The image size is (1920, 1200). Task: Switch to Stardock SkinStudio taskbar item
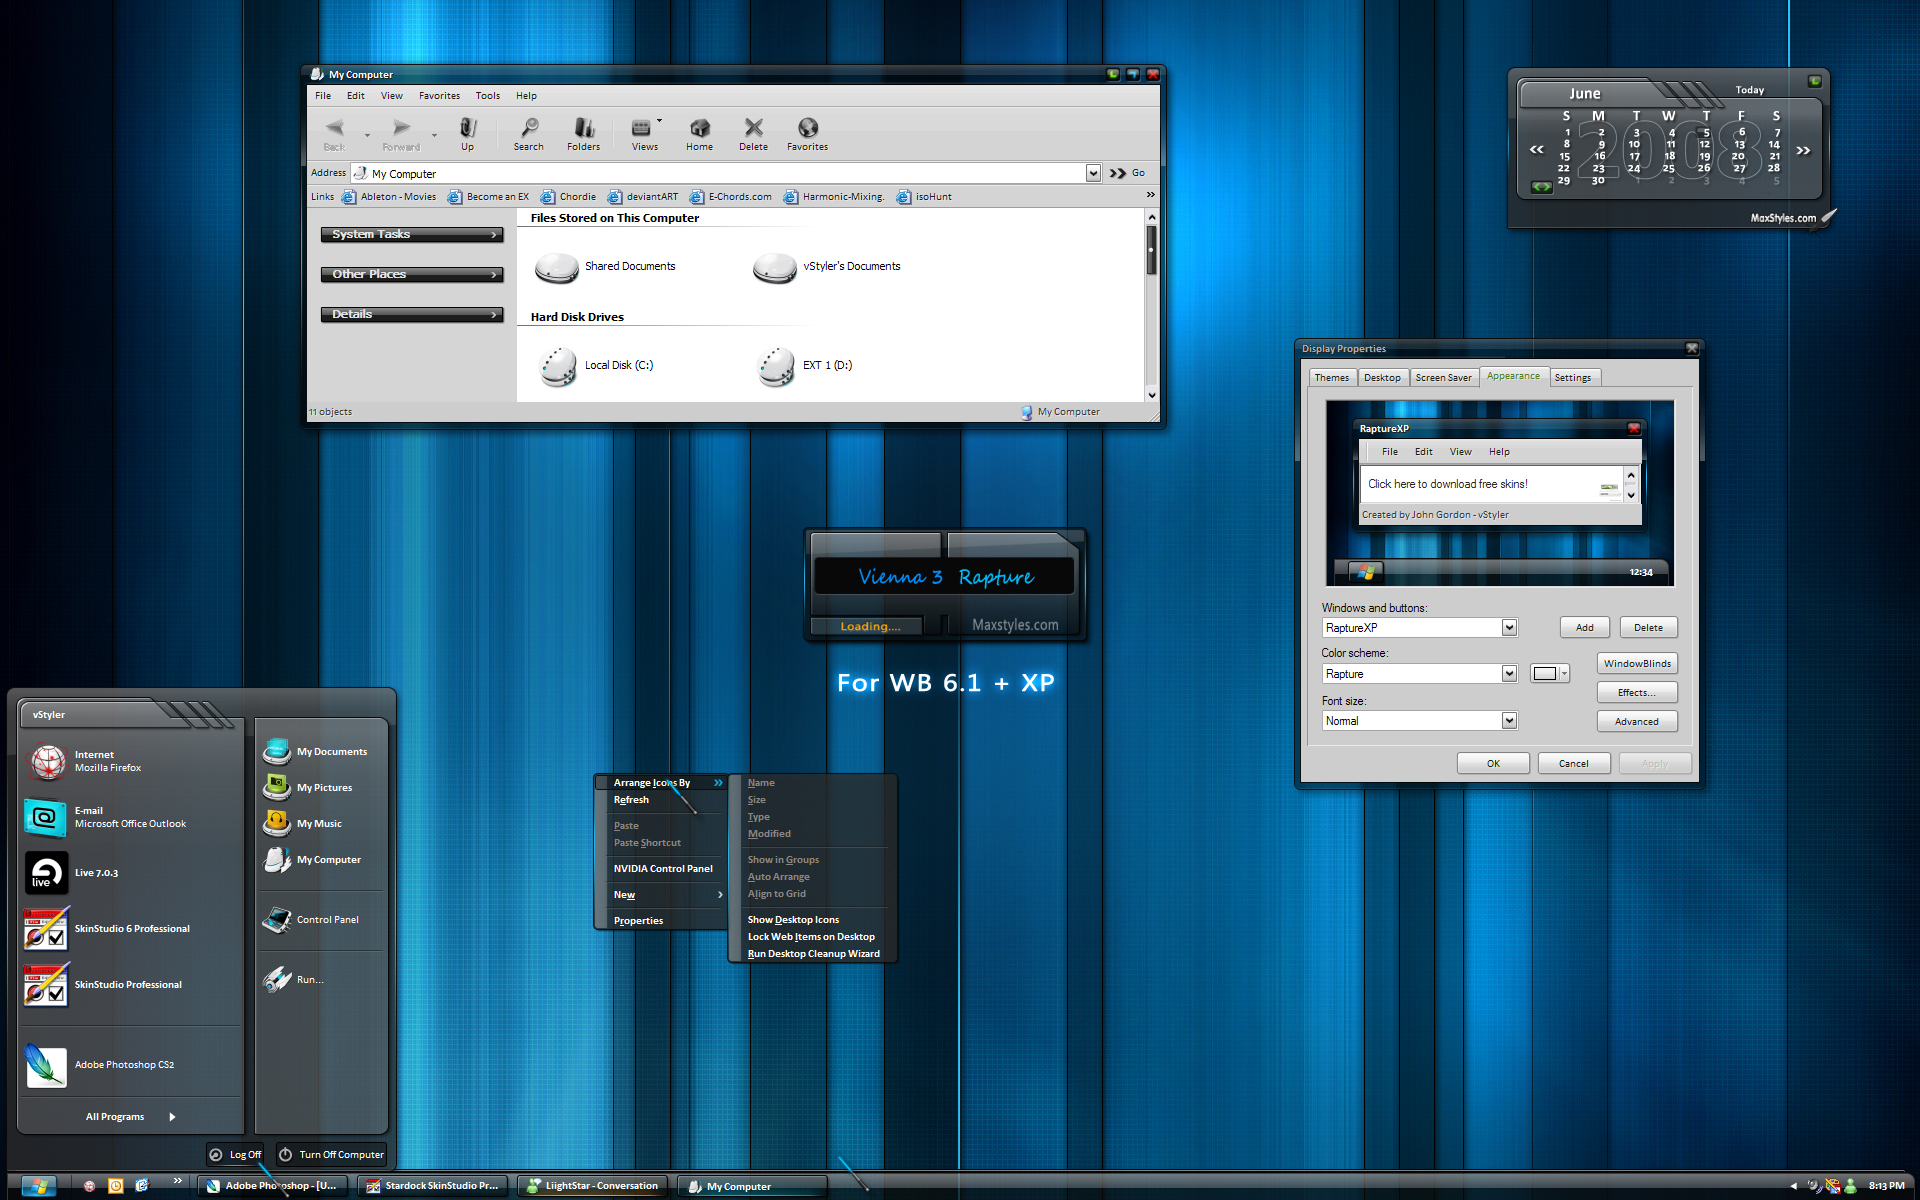[433, 1186]
